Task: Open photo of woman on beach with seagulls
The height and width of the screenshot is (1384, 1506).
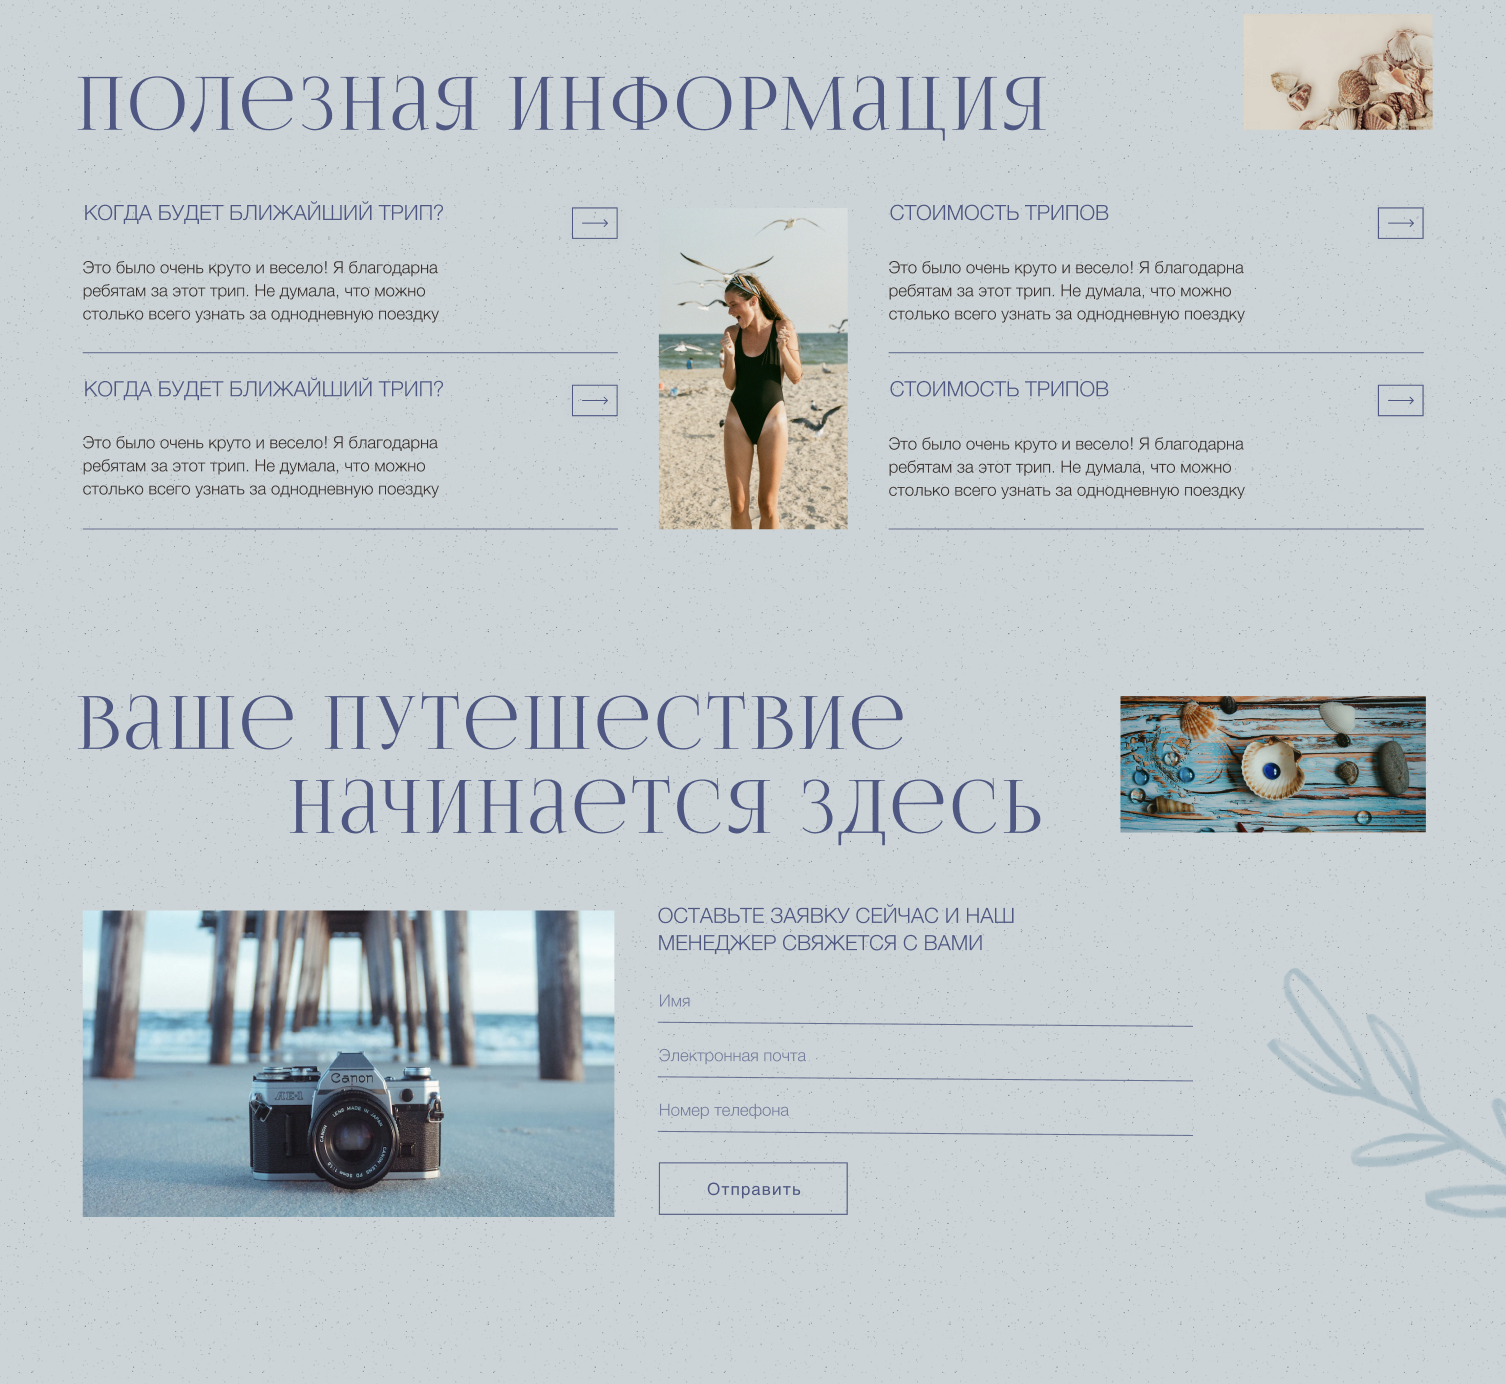Action: point(753,368)
